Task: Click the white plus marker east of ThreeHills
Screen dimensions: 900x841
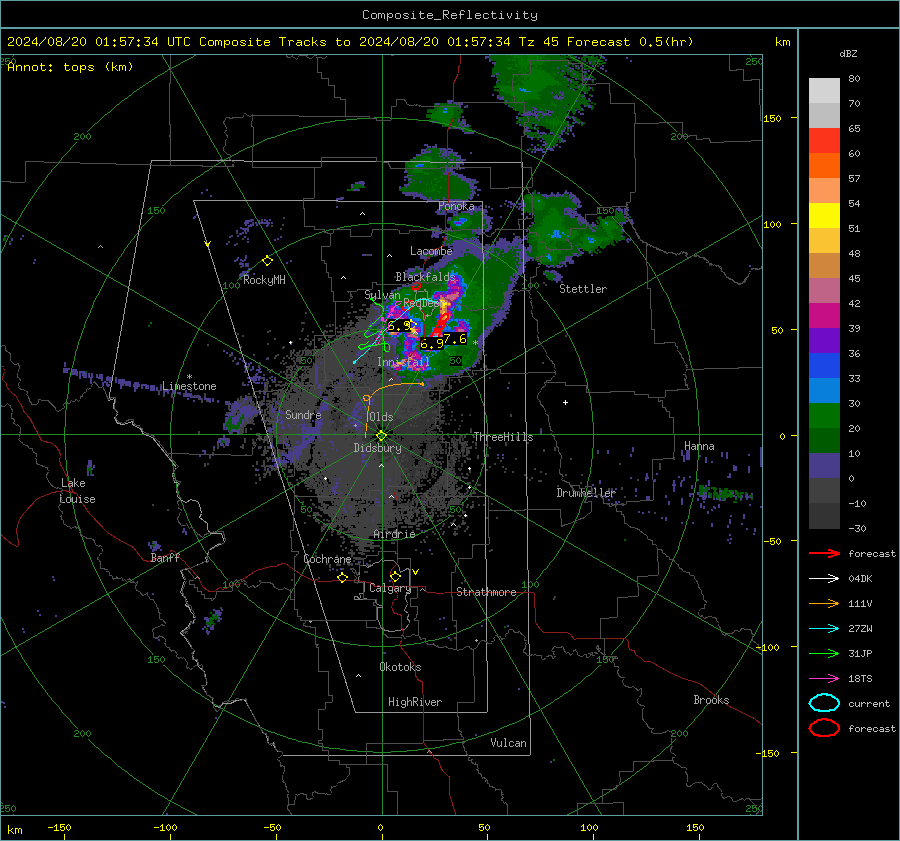Action: tap(565, 402)
